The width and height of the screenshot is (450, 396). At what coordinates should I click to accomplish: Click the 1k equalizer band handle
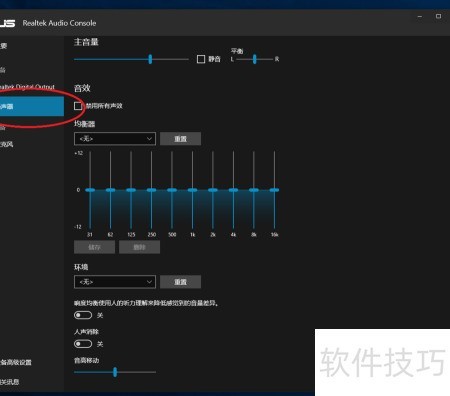click(x=192, y=190)
